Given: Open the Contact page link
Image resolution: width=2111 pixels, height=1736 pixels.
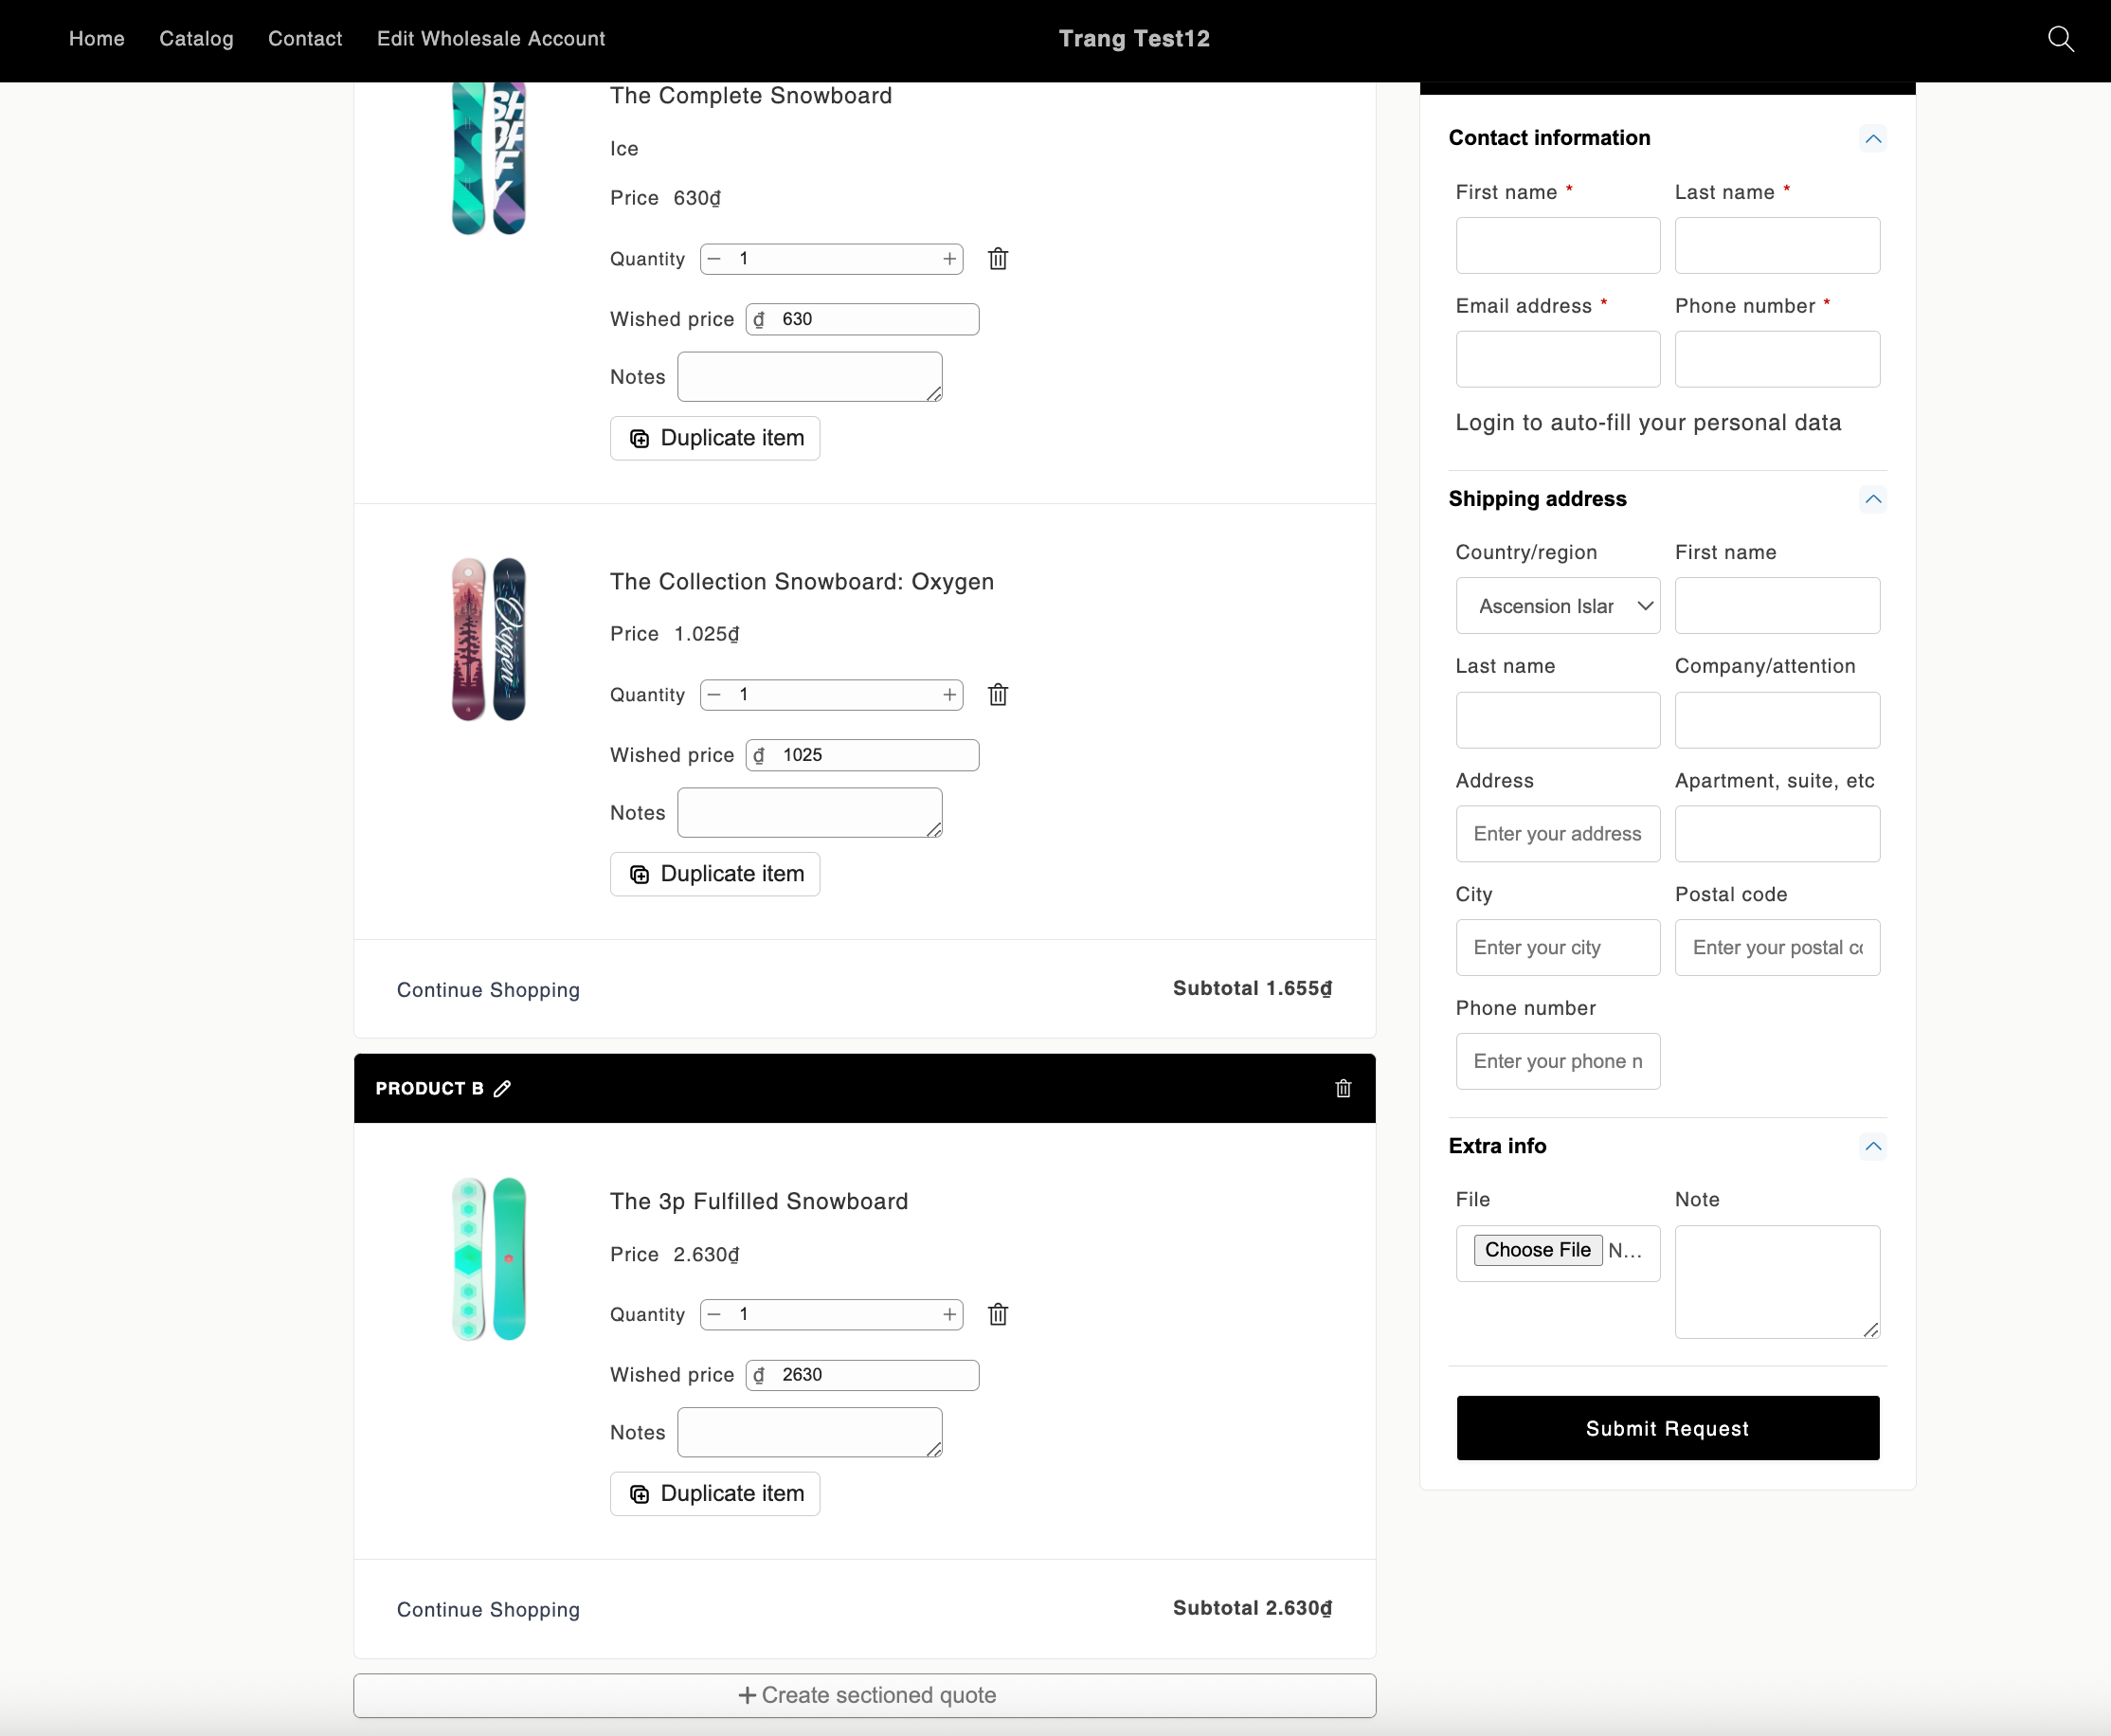Looking at the screenshot, I should click(305, 39).
